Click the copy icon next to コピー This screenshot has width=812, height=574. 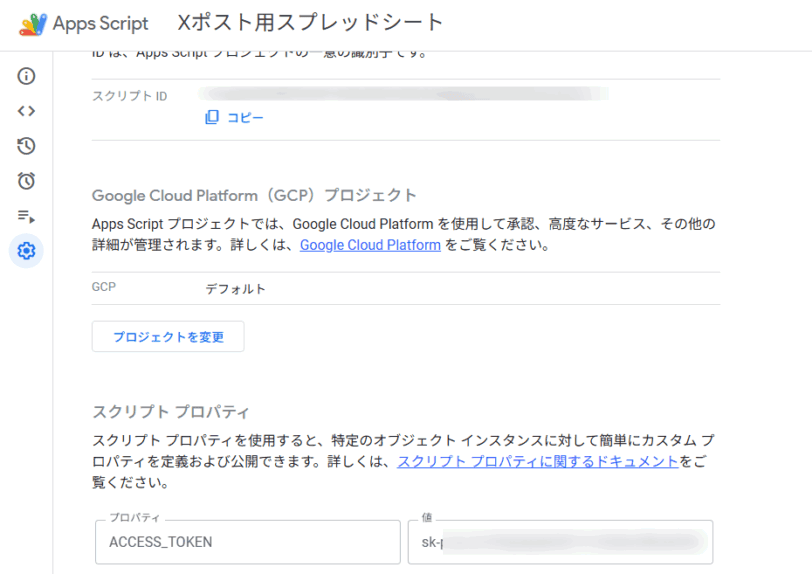212,117
